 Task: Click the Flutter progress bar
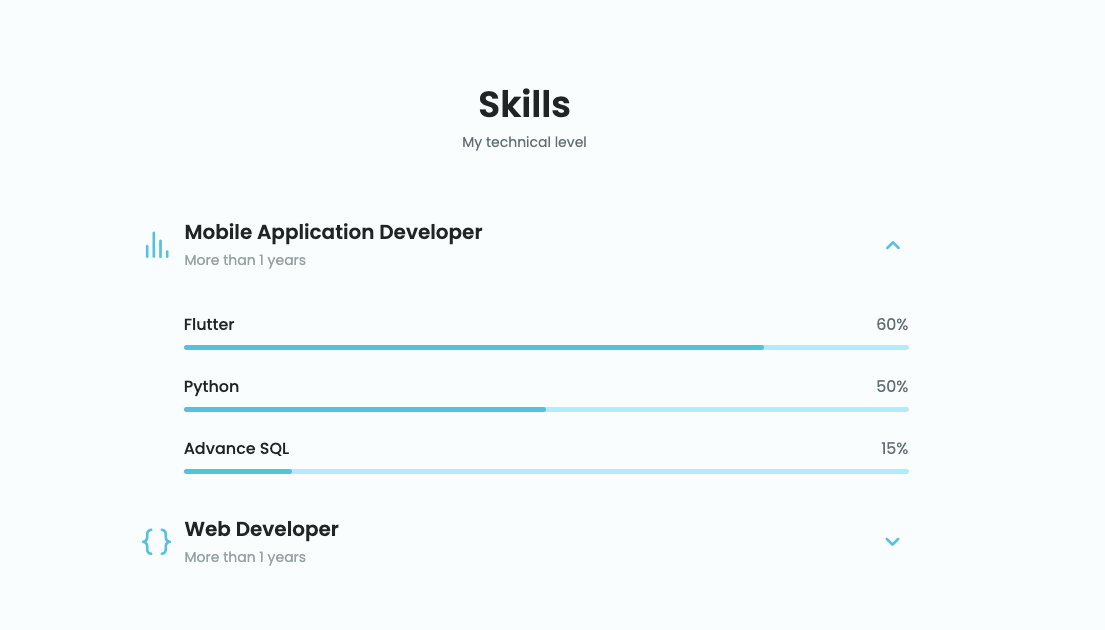(546, 347)
